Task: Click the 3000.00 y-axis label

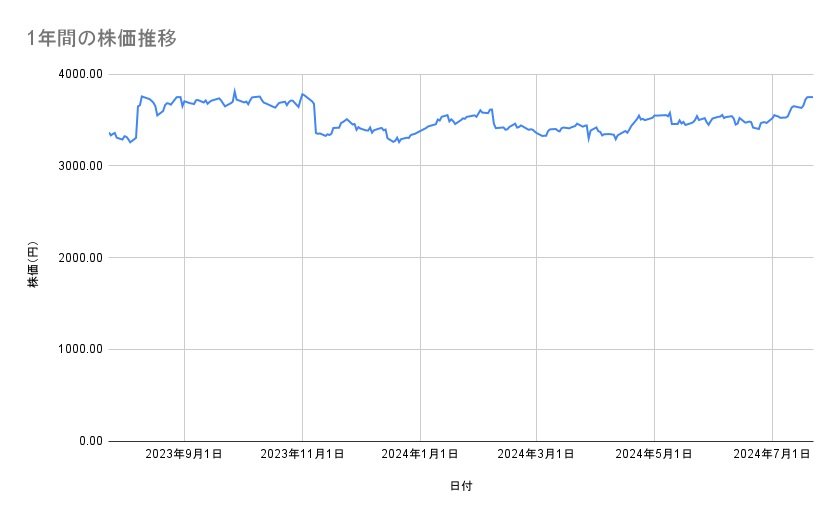Action: [78, 166]
